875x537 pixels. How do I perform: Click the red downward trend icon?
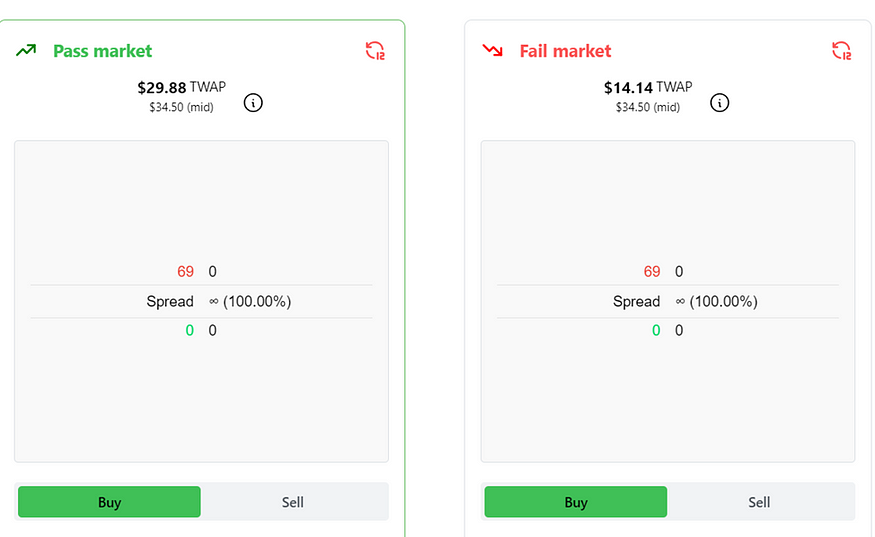(x=492, y=51)
